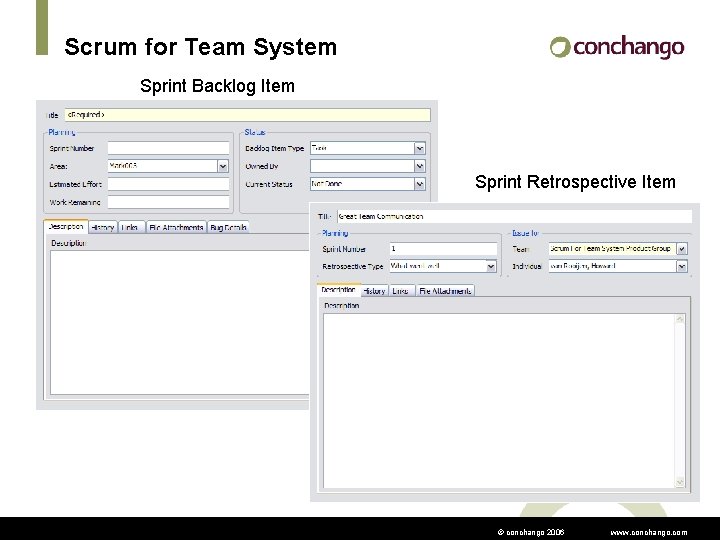Click the Estimated Effort input field
Screen dimensions: 720x540
coord(168,184)
